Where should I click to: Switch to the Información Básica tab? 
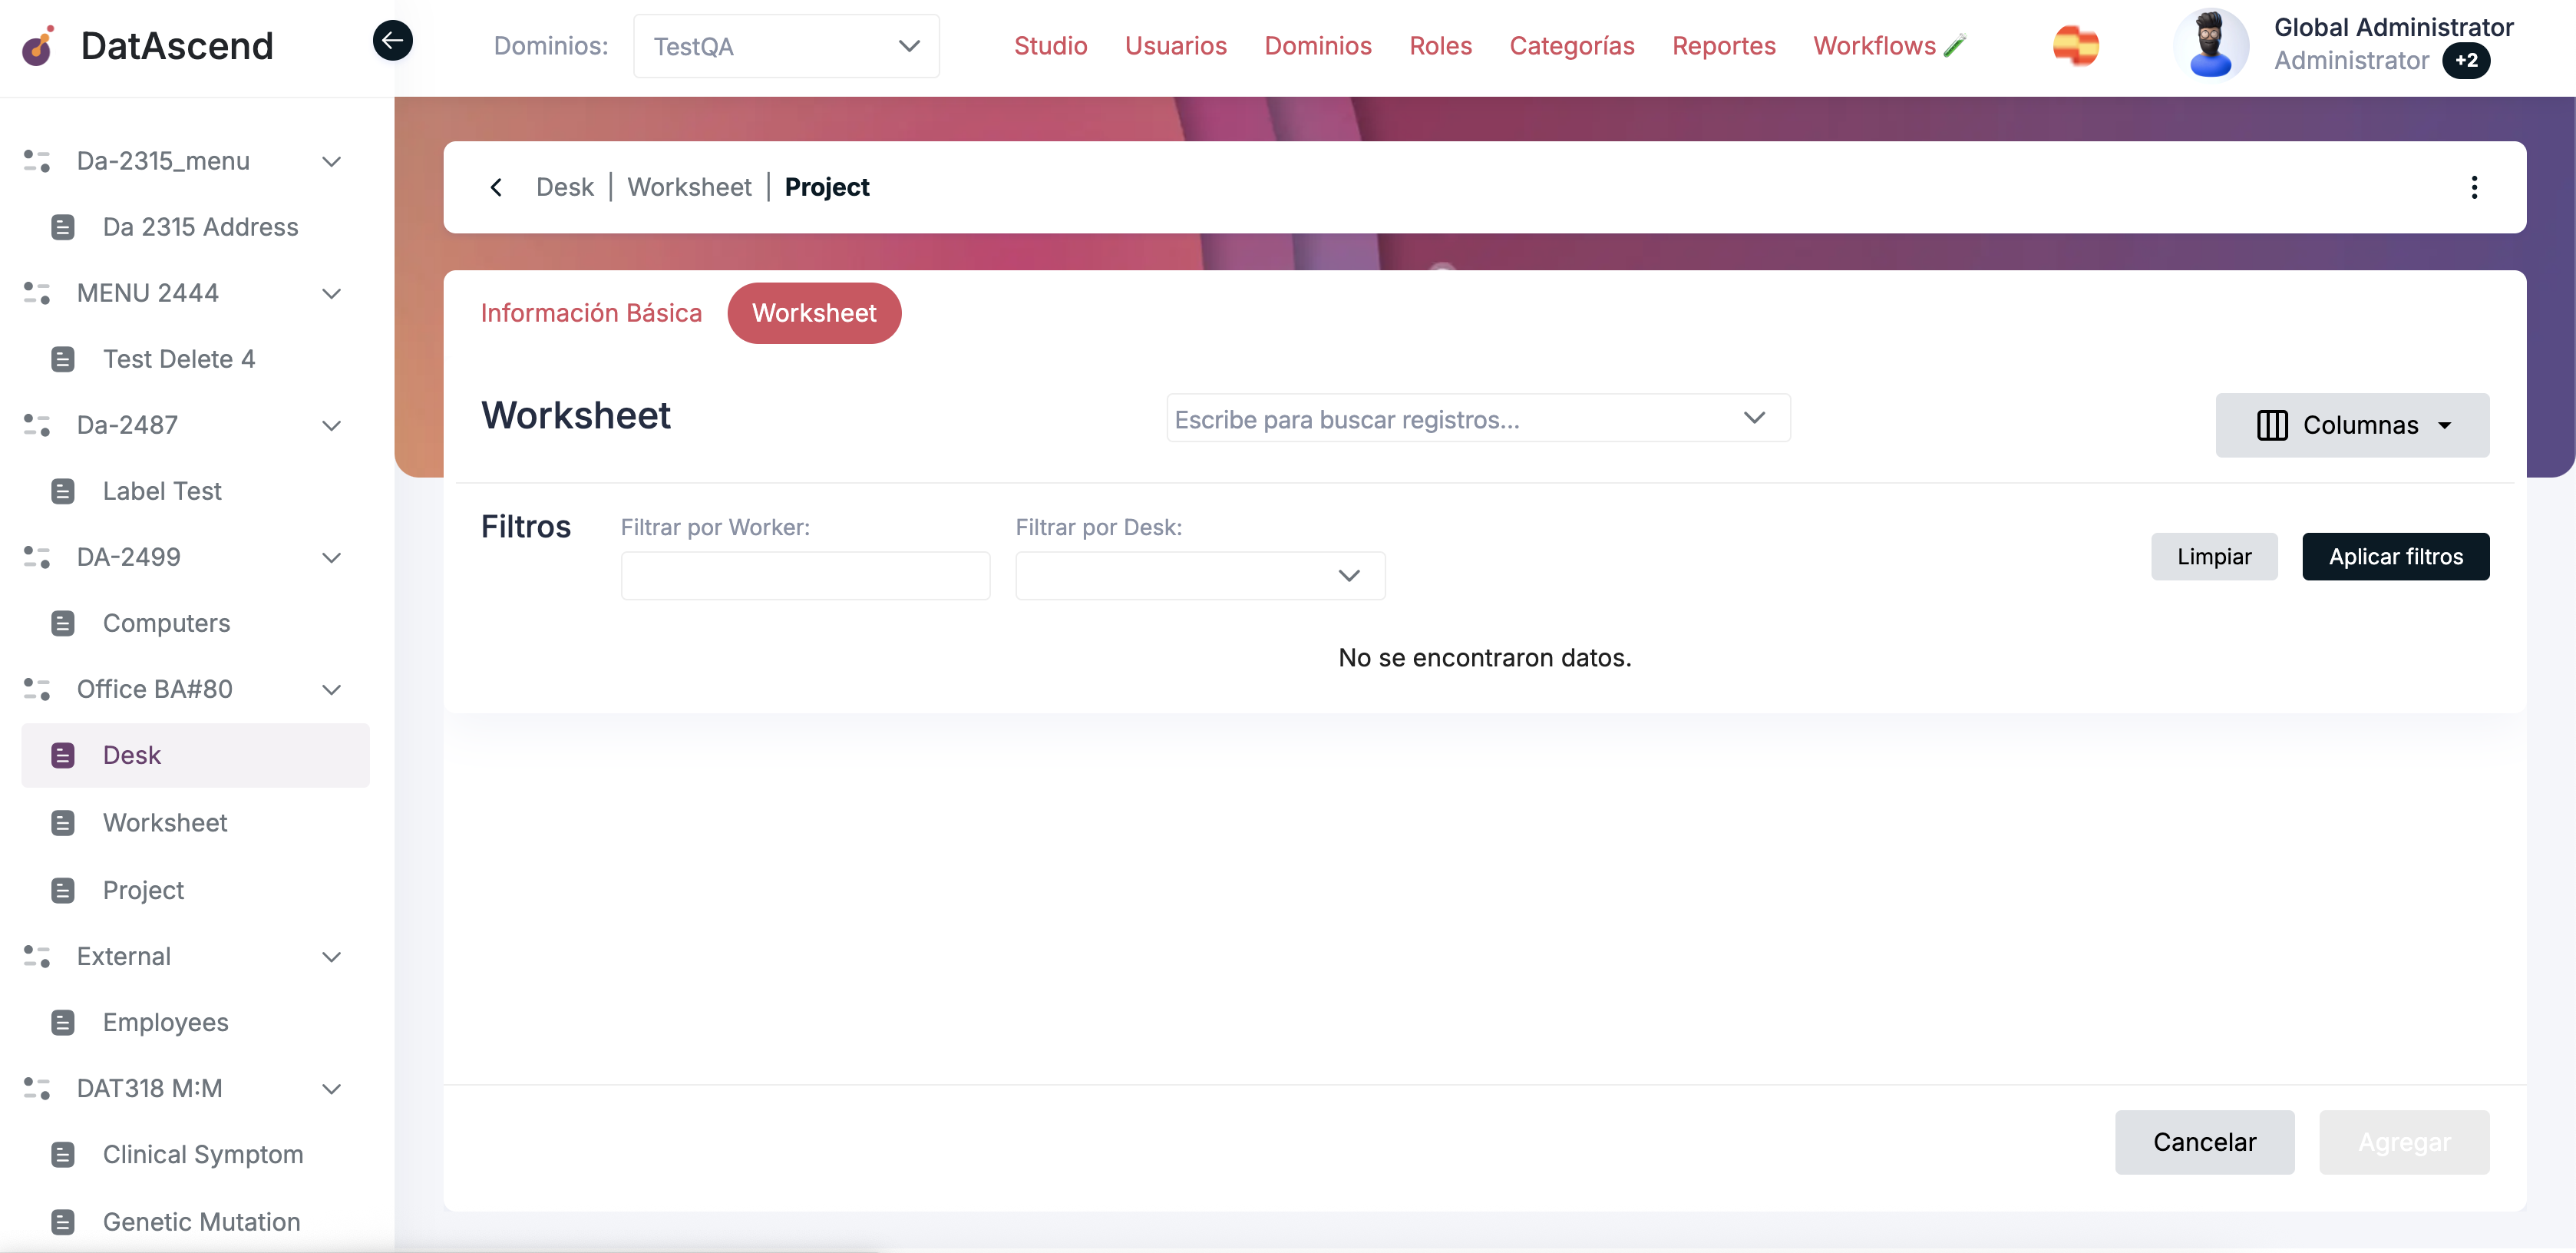[x=591, y=313]
